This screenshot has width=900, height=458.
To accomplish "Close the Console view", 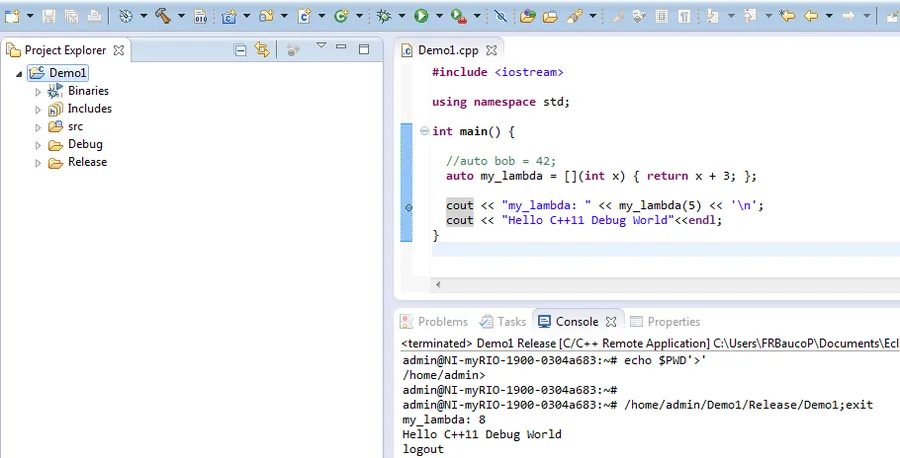I will (611, 321).
